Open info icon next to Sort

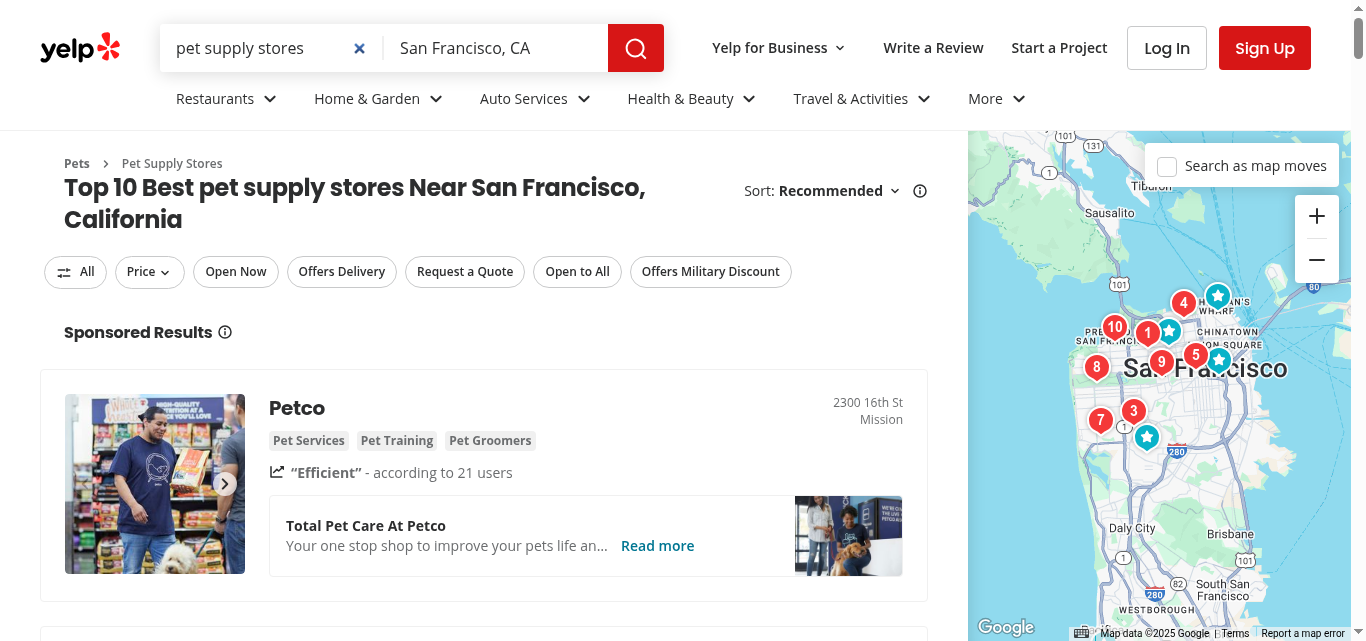920,191
